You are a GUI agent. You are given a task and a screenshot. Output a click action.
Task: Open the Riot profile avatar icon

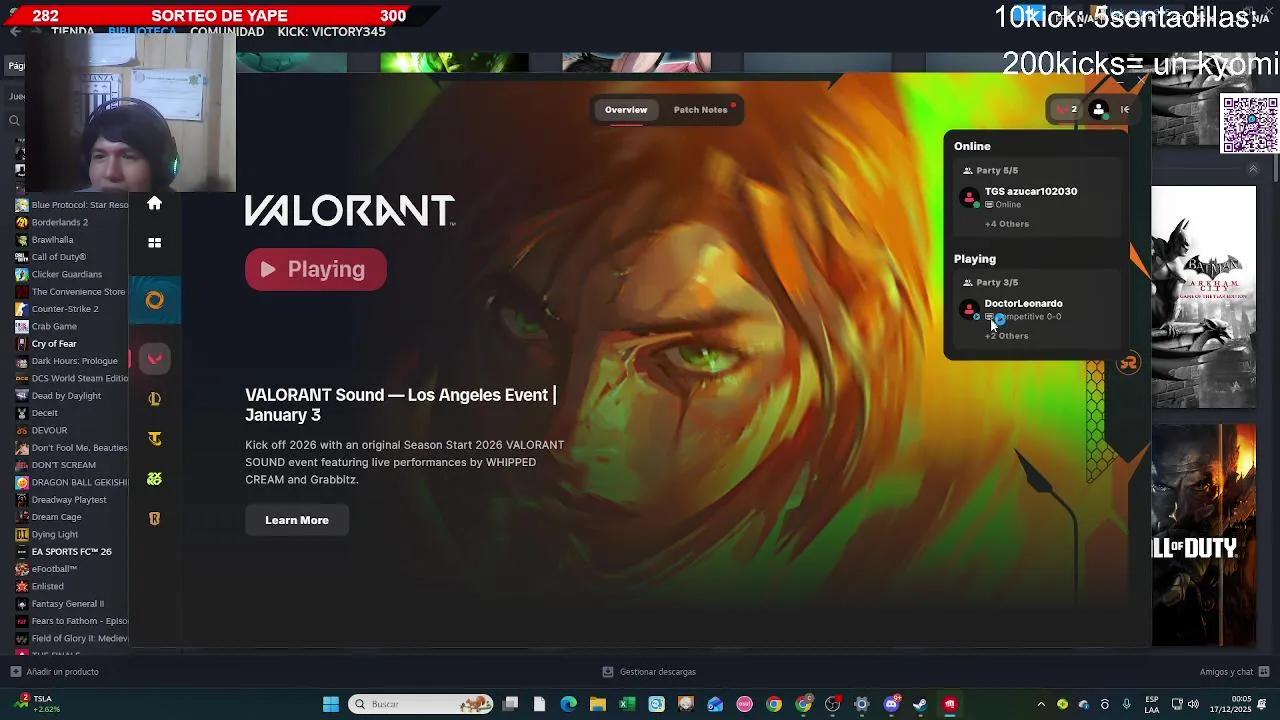1099,110
